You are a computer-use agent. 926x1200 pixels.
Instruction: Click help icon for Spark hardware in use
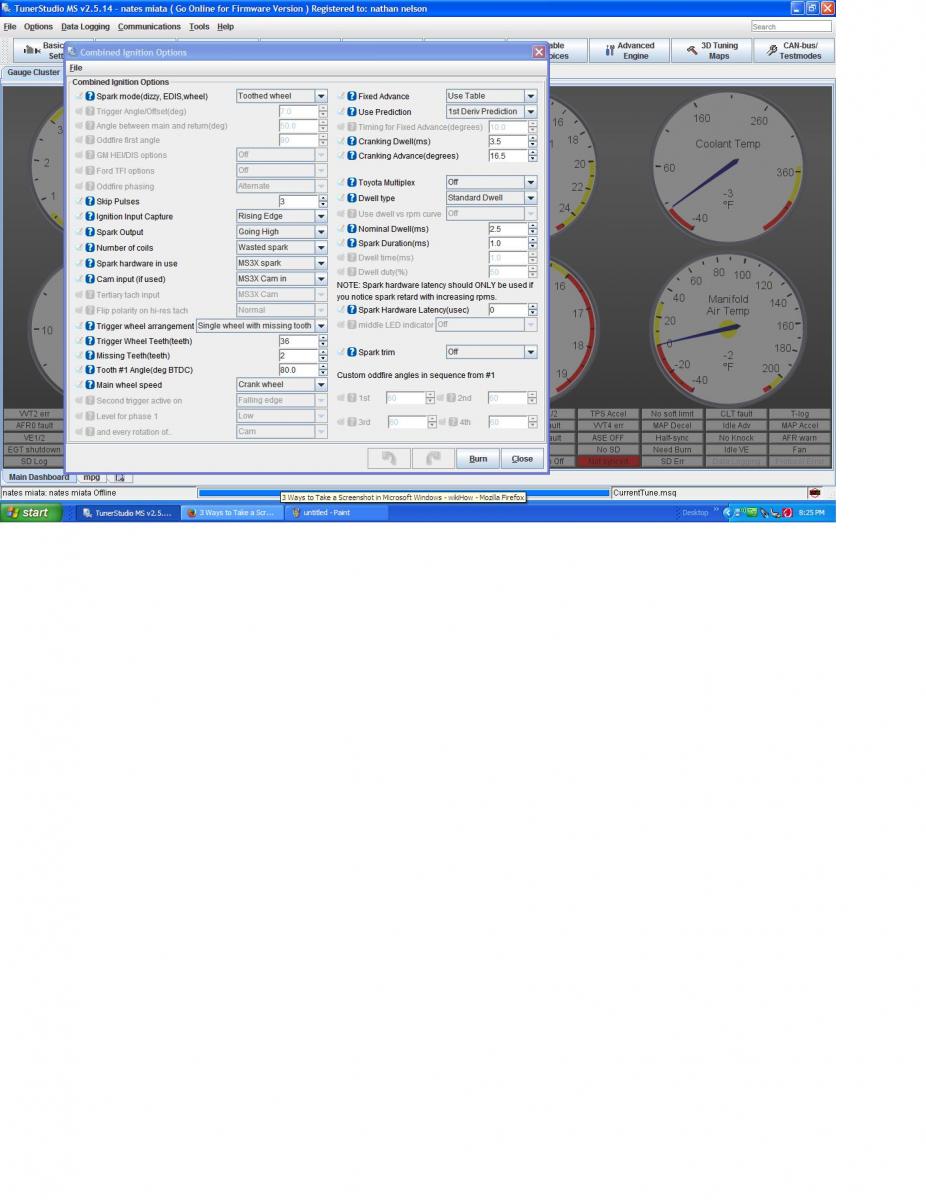tap(90, 263)
